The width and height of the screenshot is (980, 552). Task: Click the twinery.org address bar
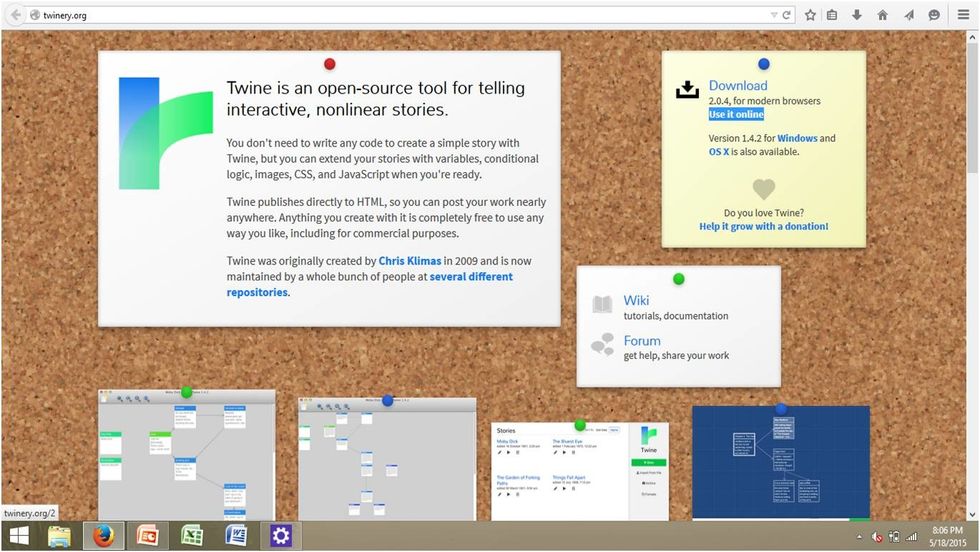pyautogui.click(x=400, y=15)
